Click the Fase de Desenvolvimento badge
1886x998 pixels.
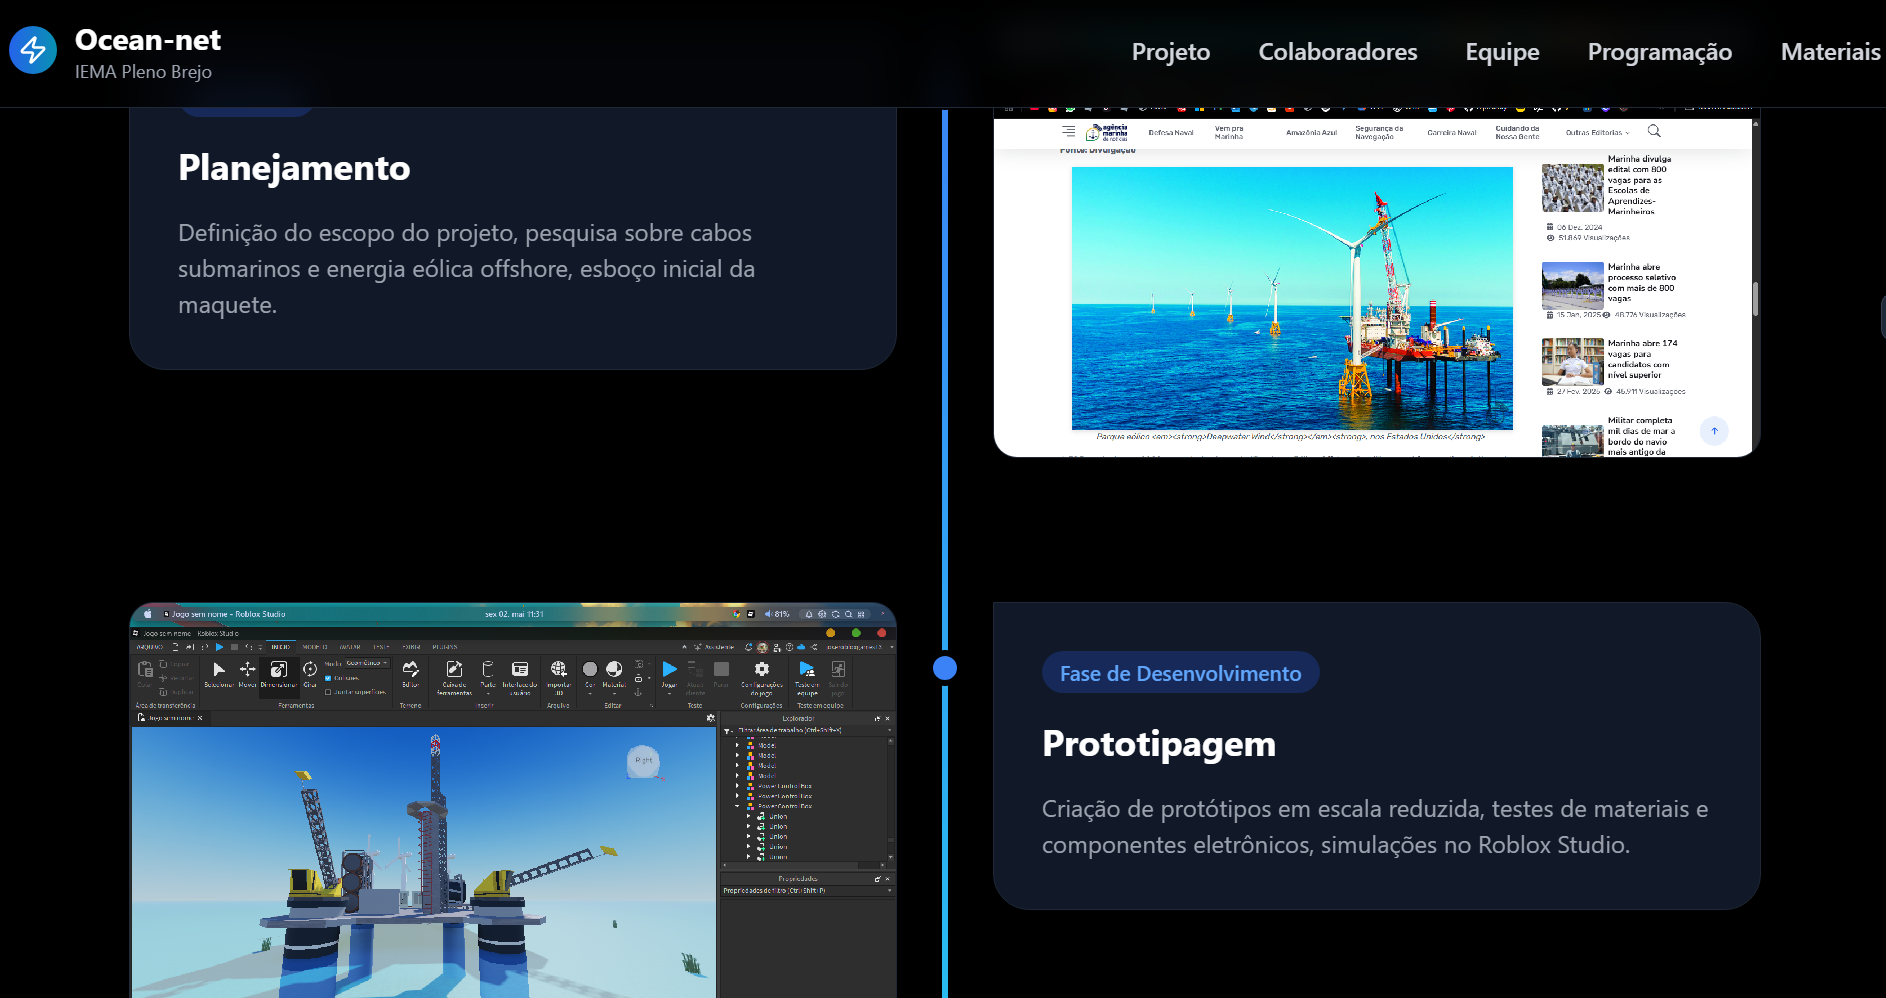[1180, 673]
